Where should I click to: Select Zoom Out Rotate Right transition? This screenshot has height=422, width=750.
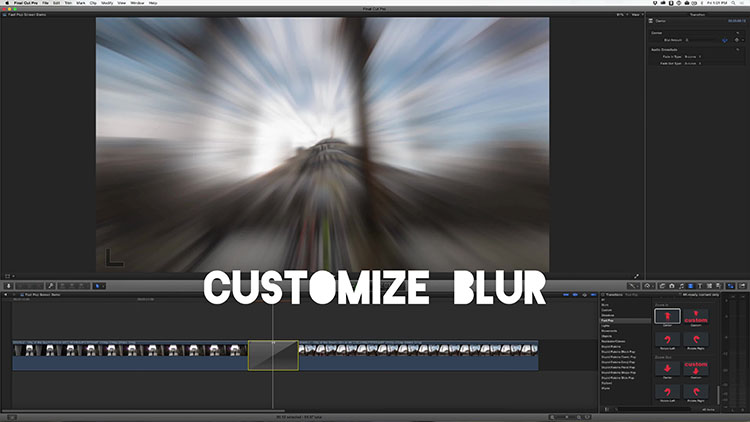[696, 392]
